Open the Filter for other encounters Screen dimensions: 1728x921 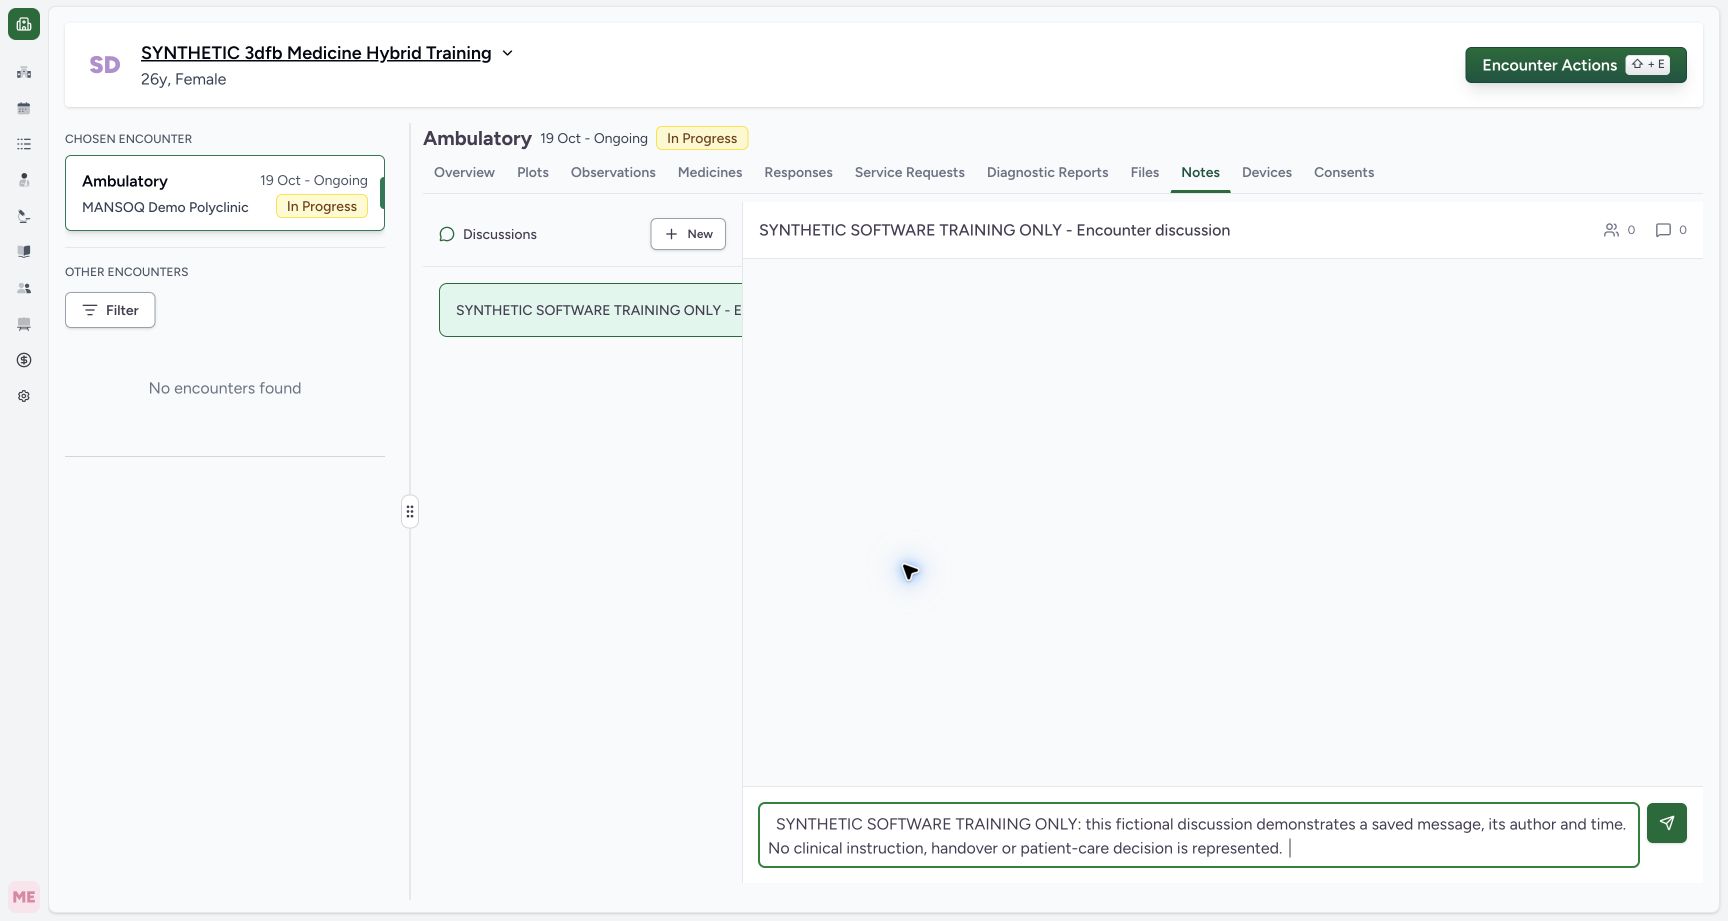coord(110,310)
